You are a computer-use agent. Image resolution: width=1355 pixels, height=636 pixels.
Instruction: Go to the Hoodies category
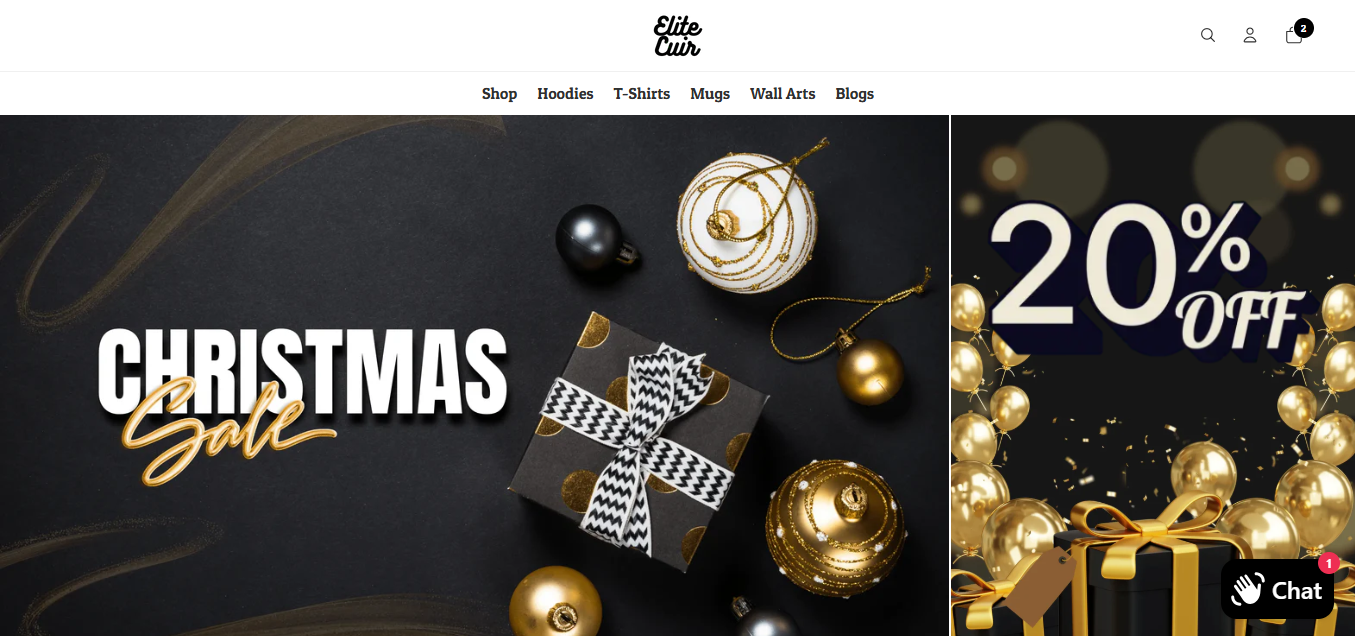click(565, 93)
